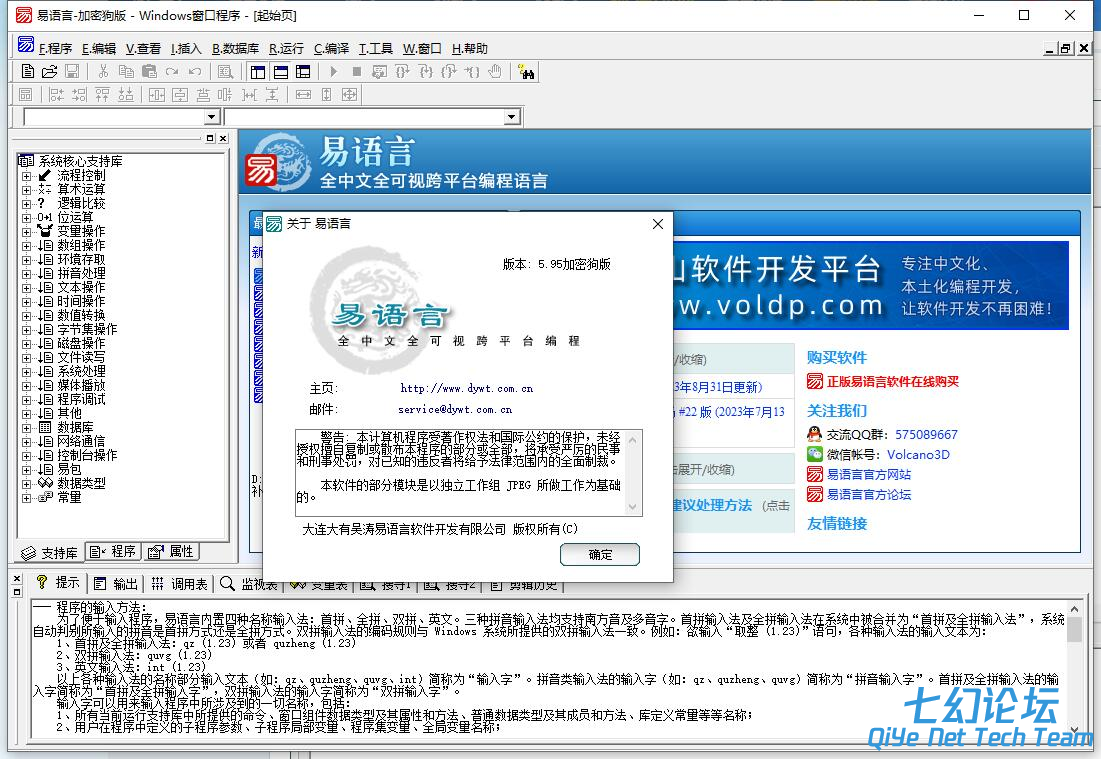This screenshot has width=1101, height=759.
Task: Click the Copy toolbar icon
Action: 126,72
